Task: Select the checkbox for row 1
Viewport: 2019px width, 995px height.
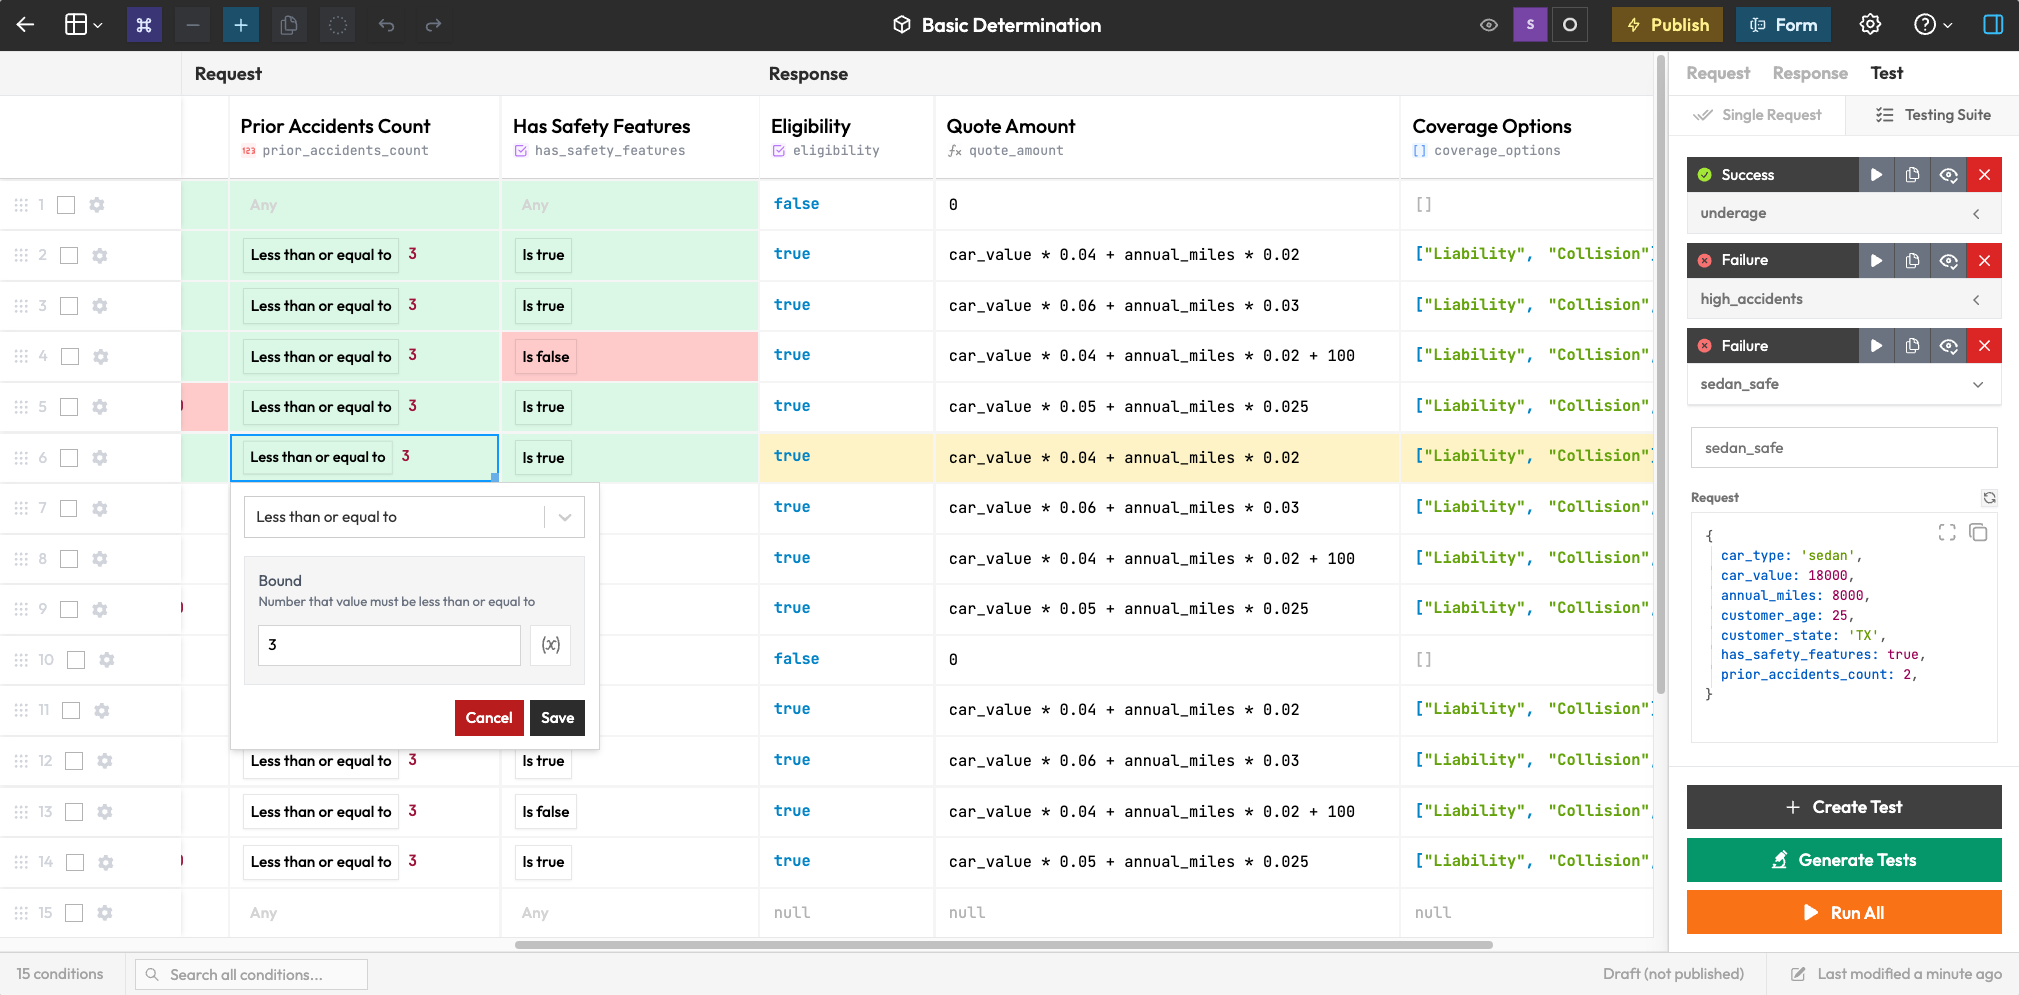Action: [x=66, y=205]
